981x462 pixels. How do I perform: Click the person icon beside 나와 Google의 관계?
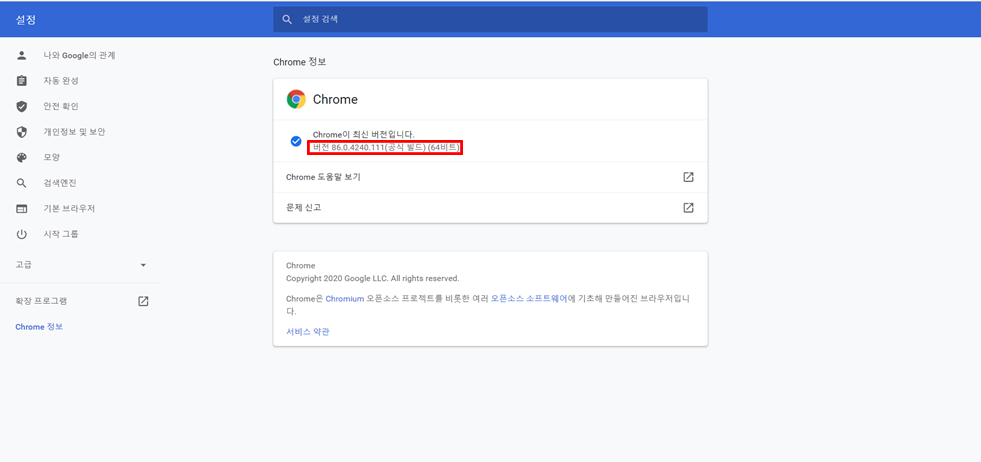pyautogui.click(x=22, y=55)
